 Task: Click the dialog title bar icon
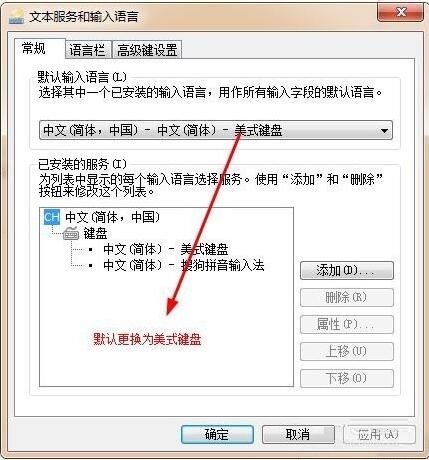[16, 17]
